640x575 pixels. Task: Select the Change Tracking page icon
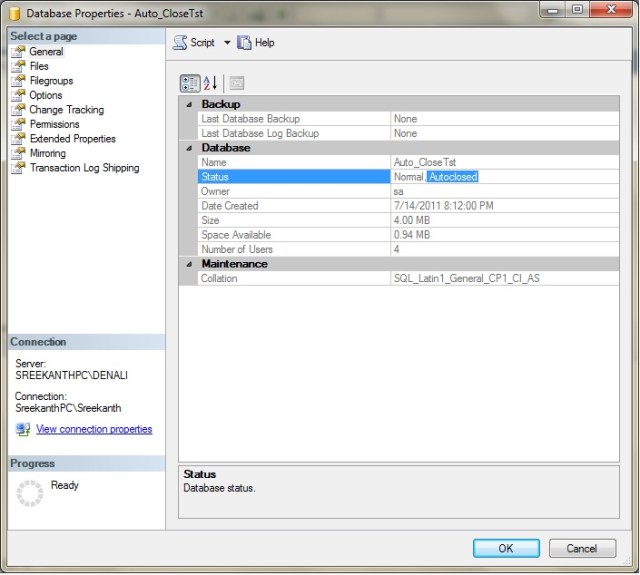click(18, 110)
